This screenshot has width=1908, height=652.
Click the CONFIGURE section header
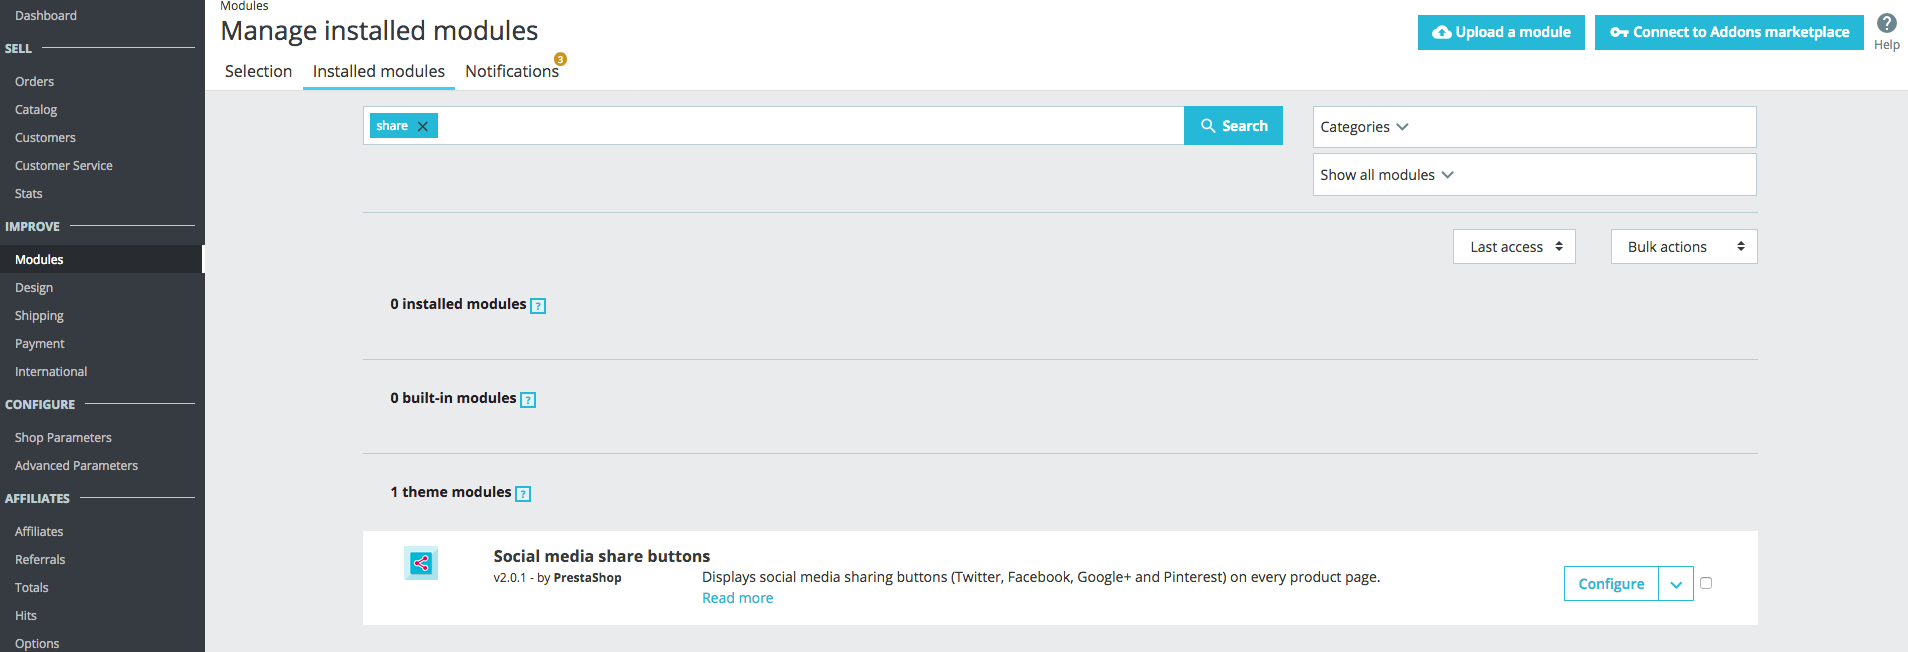pyautogui.click(x=40, y=404)
